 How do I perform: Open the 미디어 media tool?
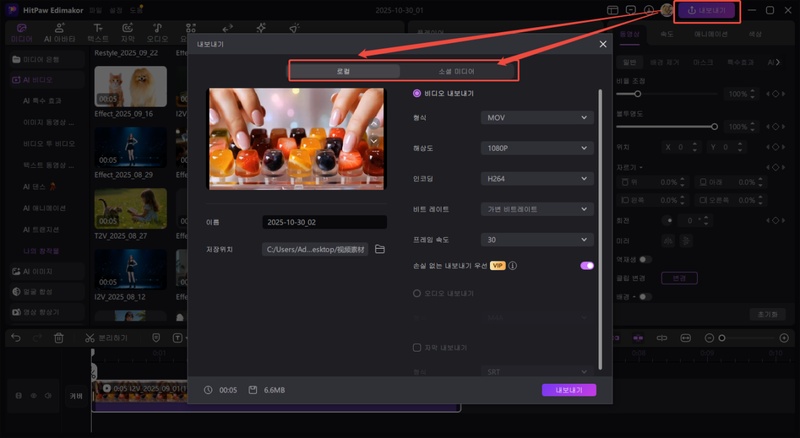point(21,33)
